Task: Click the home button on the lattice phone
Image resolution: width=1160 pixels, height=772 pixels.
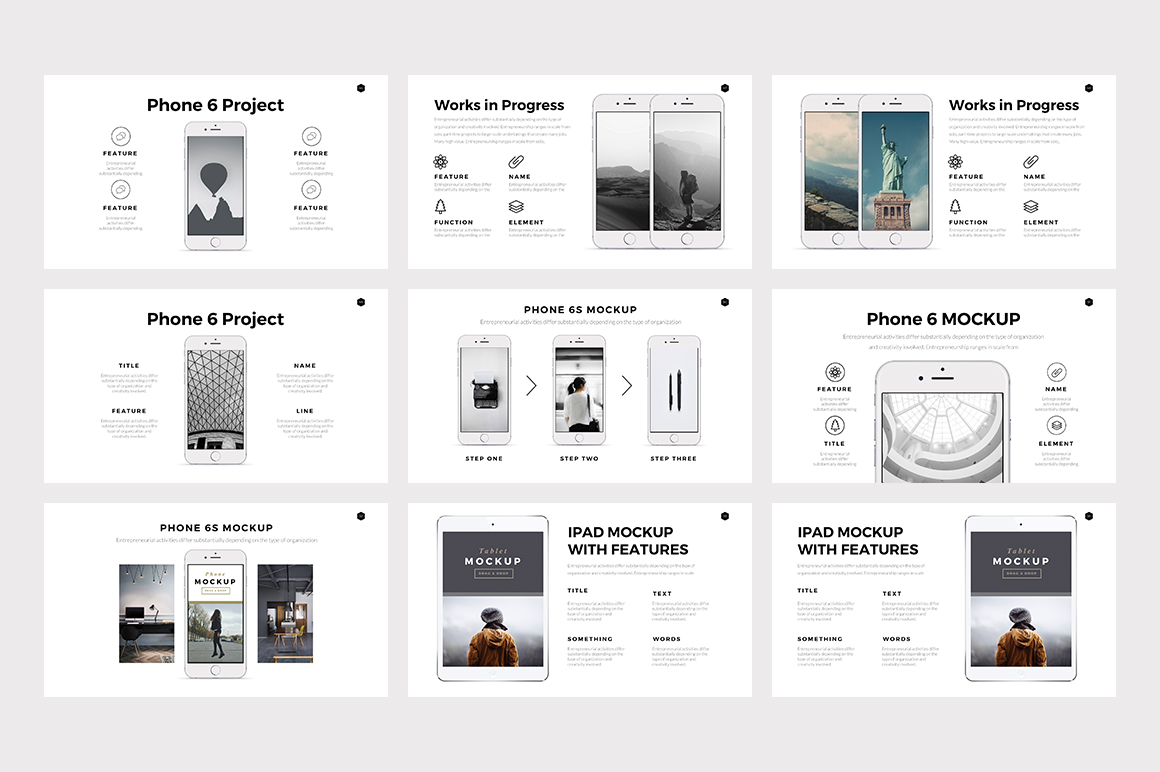Action: [x=215, y=456]
